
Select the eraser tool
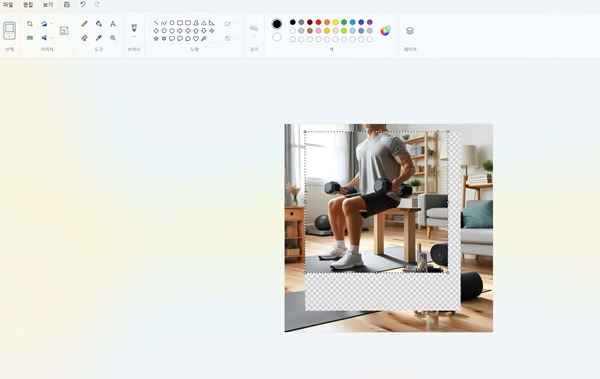tap(85, 38)
